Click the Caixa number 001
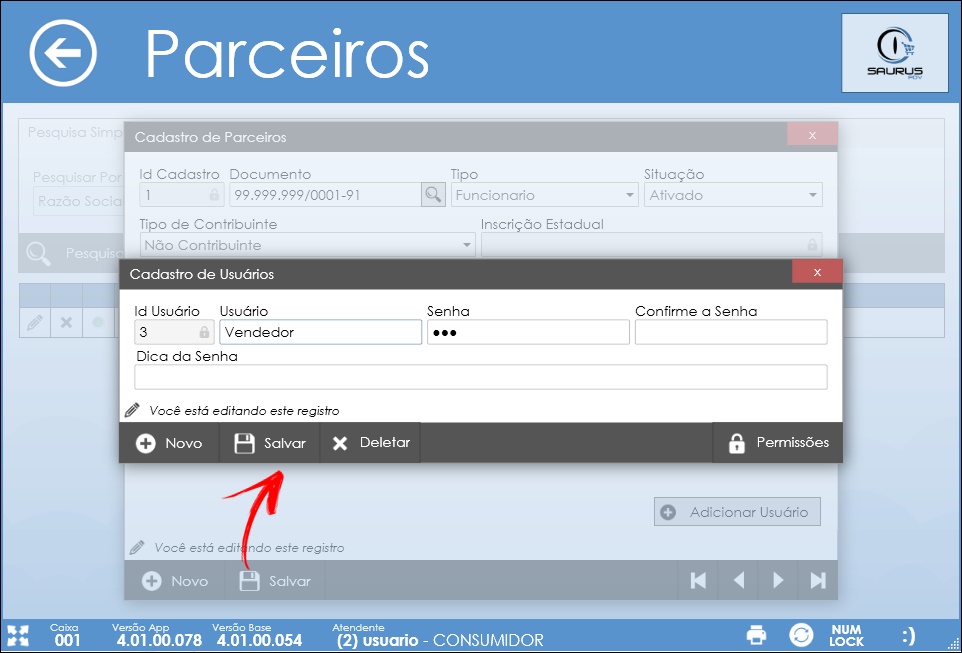Viewport: 962px width, 653px height. 67,641
